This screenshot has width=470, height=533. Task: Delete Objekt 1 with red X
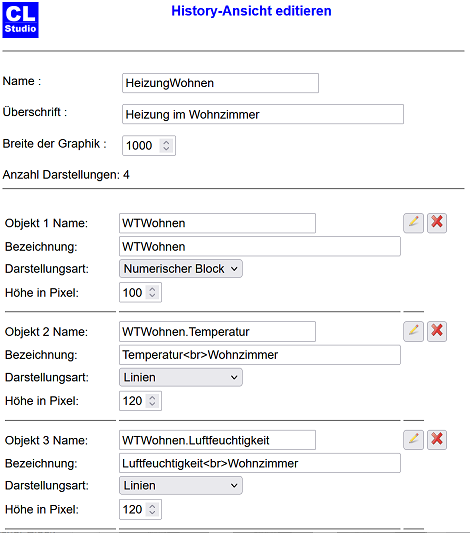coord(437,223)
